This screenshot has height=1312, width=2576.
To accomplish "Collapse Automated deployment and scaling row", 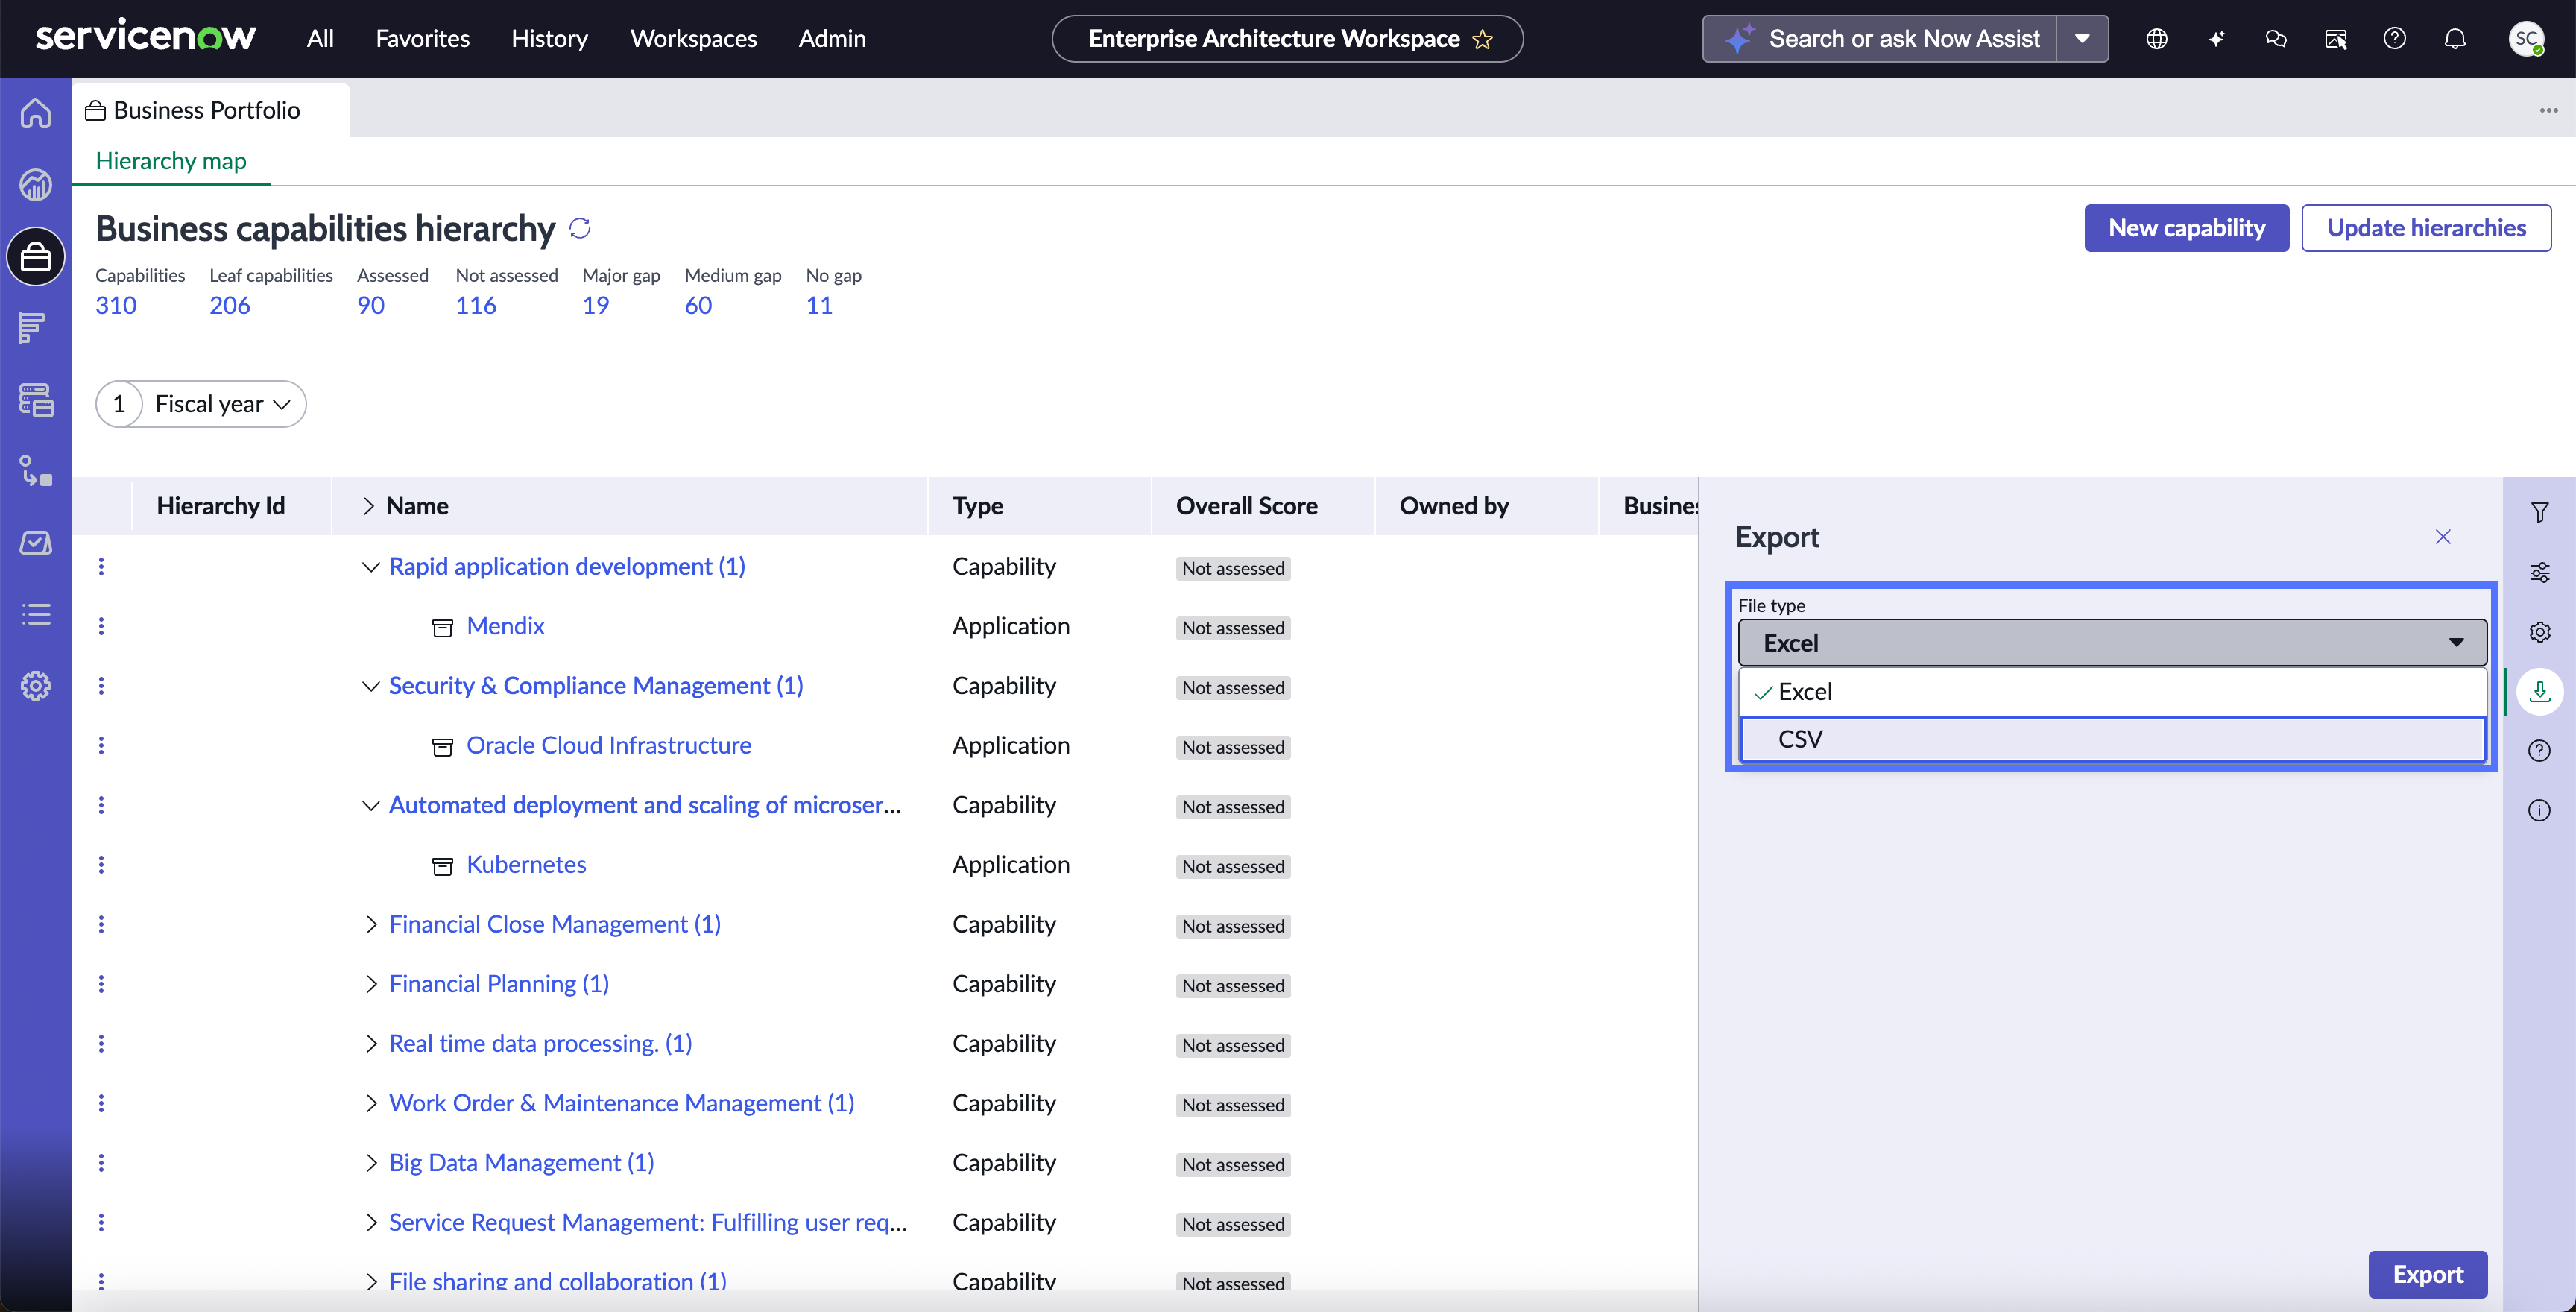I will coord(370,805).
